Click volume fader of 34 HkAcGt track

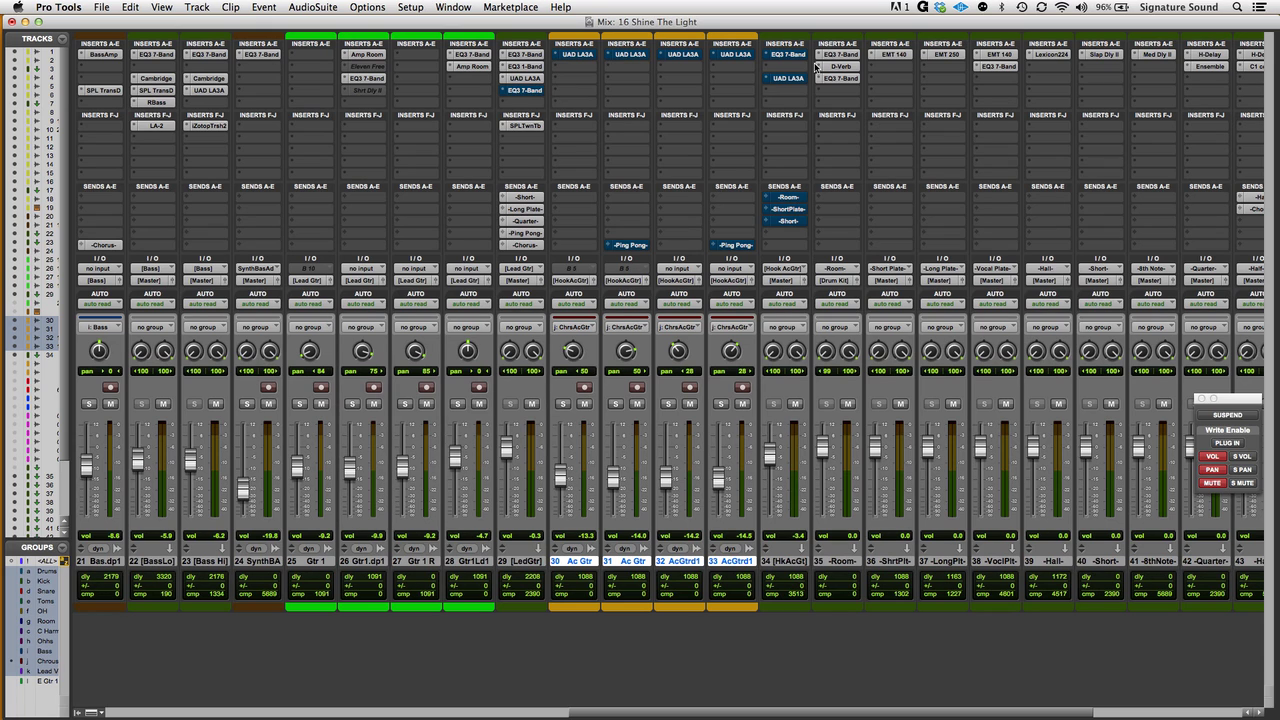click(770, 454)
